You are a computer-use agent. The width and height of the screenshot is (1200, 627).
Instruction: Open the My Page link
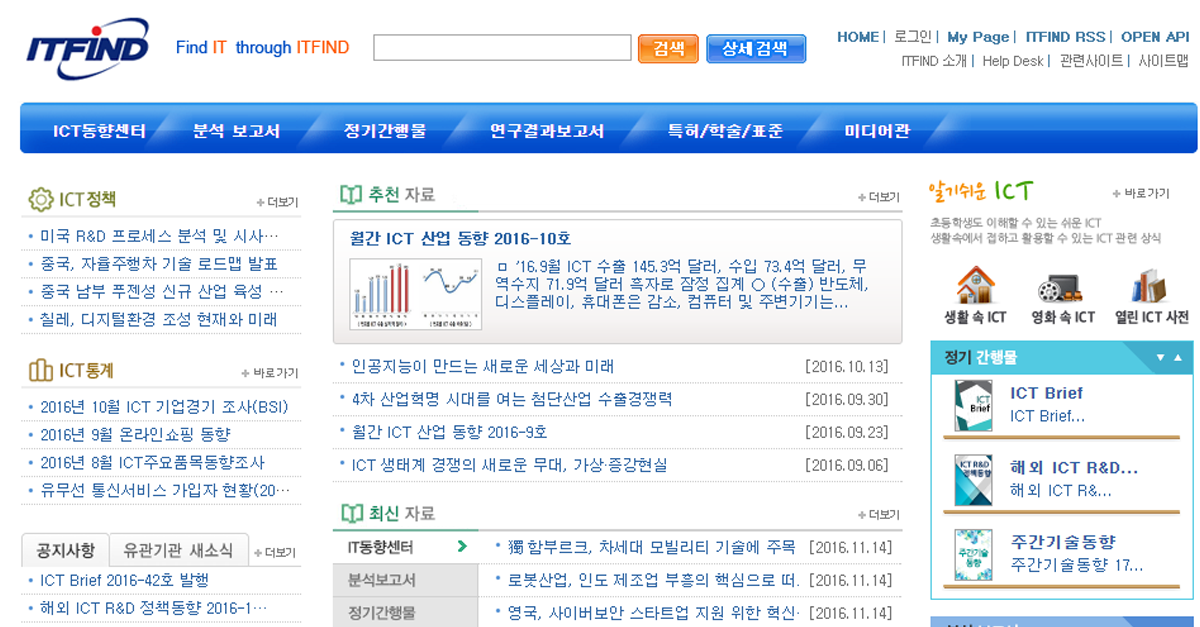[x=978, y=36]
